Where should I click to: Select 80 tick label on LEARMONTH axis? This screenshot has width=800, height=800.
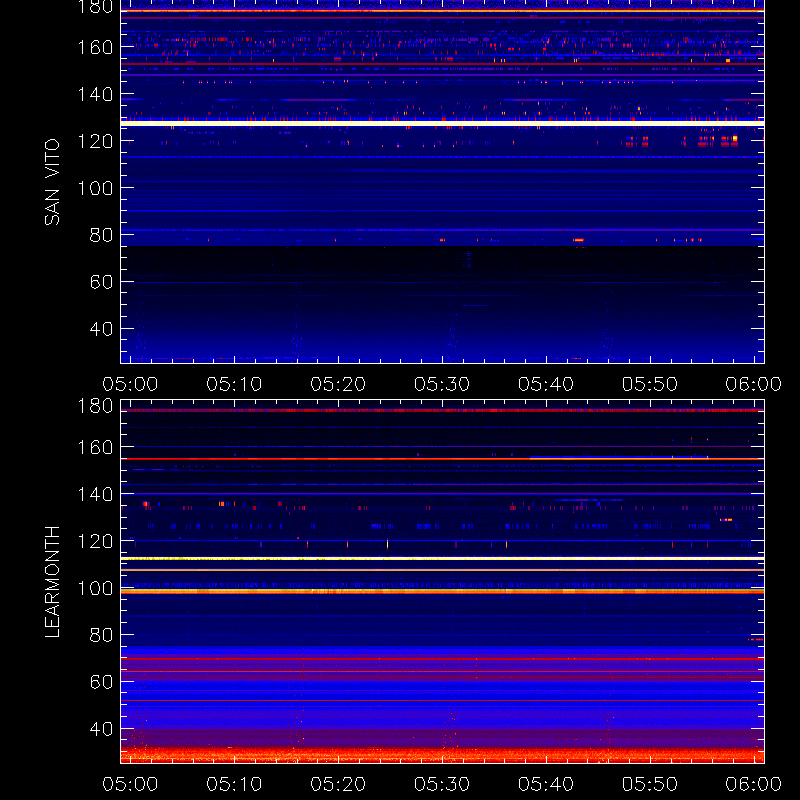(x=101, y=635)
